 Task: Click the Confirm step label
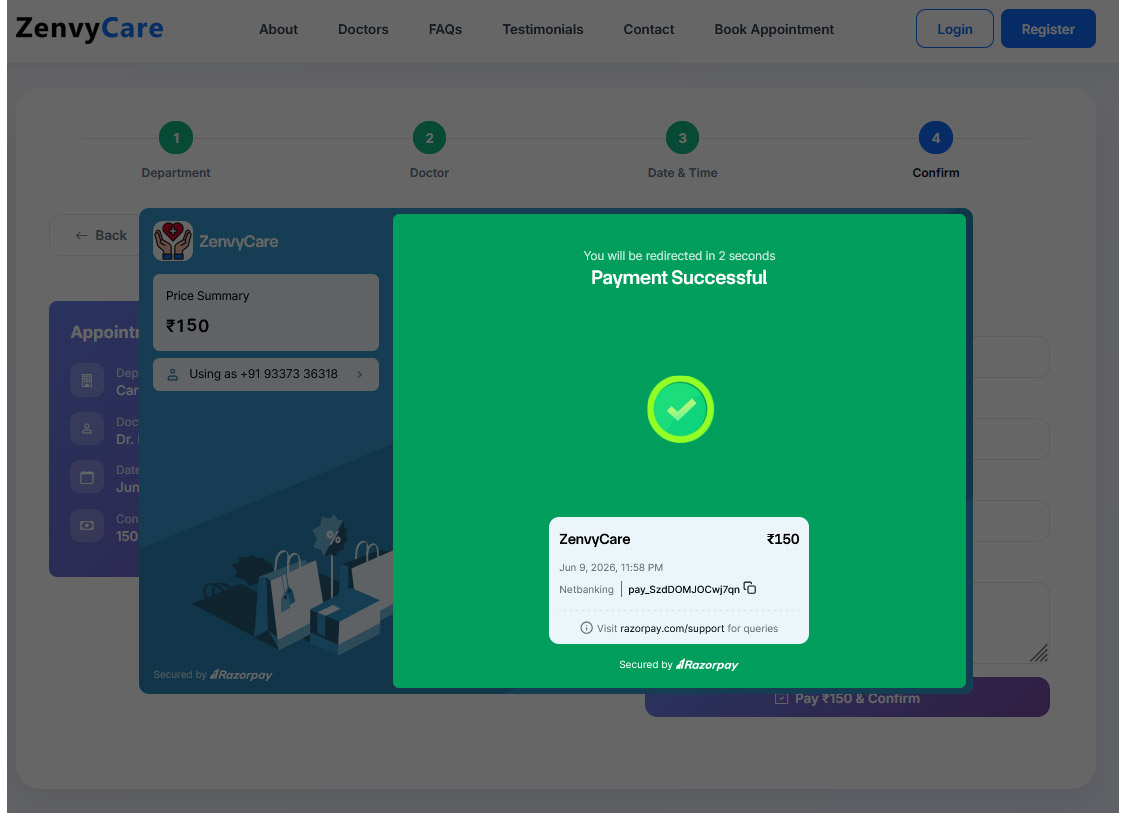tap(936, 173)
